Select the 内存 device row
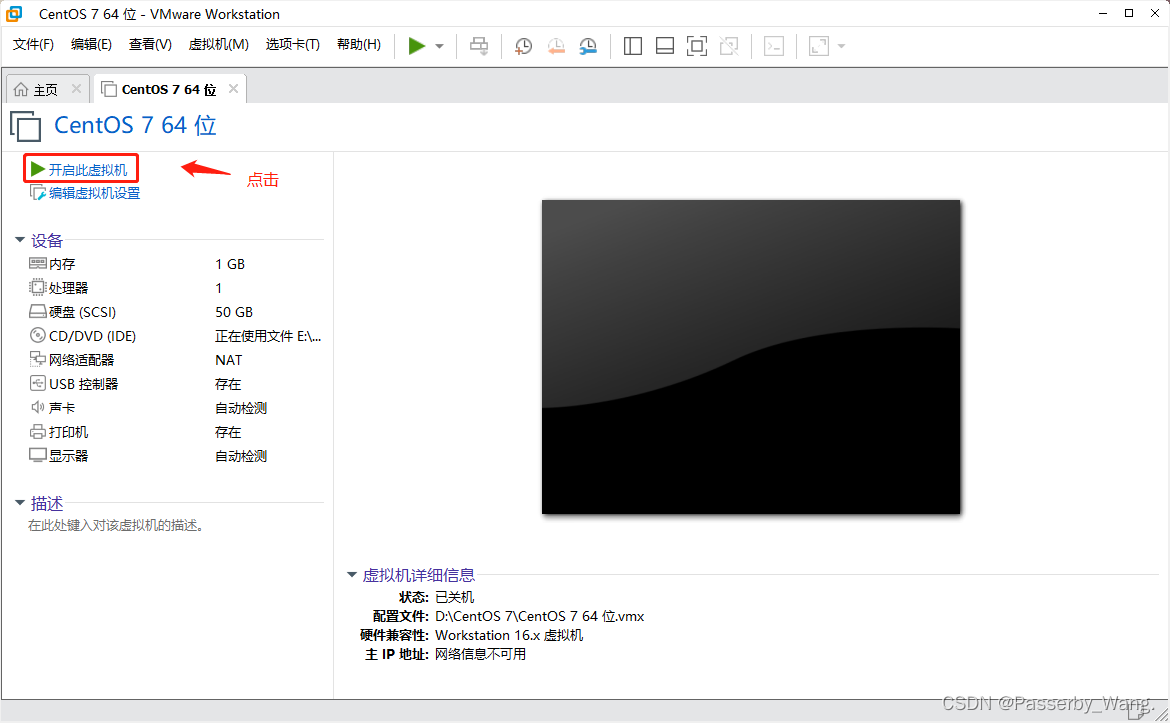The height and width of the screenshot is (723, 1170). click(x=175, y=264)
